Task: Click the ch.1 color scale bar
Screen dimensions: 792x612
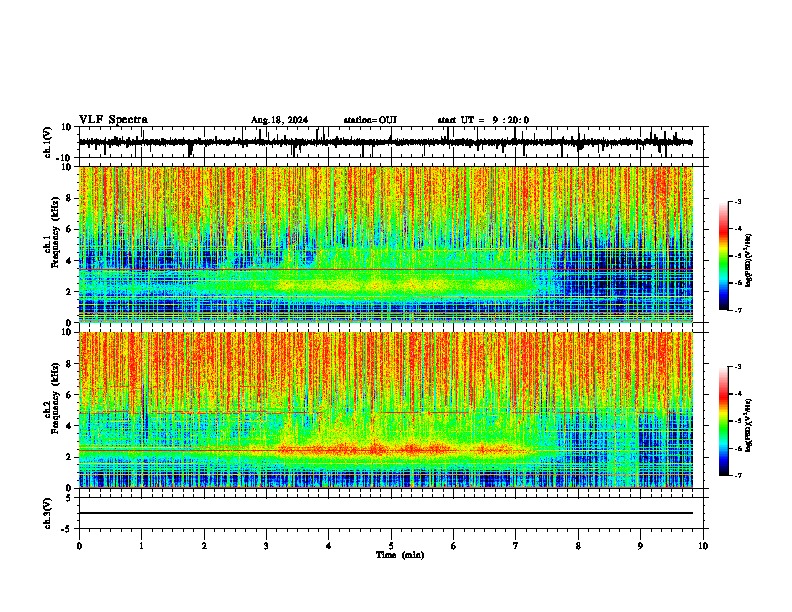Action: pyautogui.click(x=724, y=256)
